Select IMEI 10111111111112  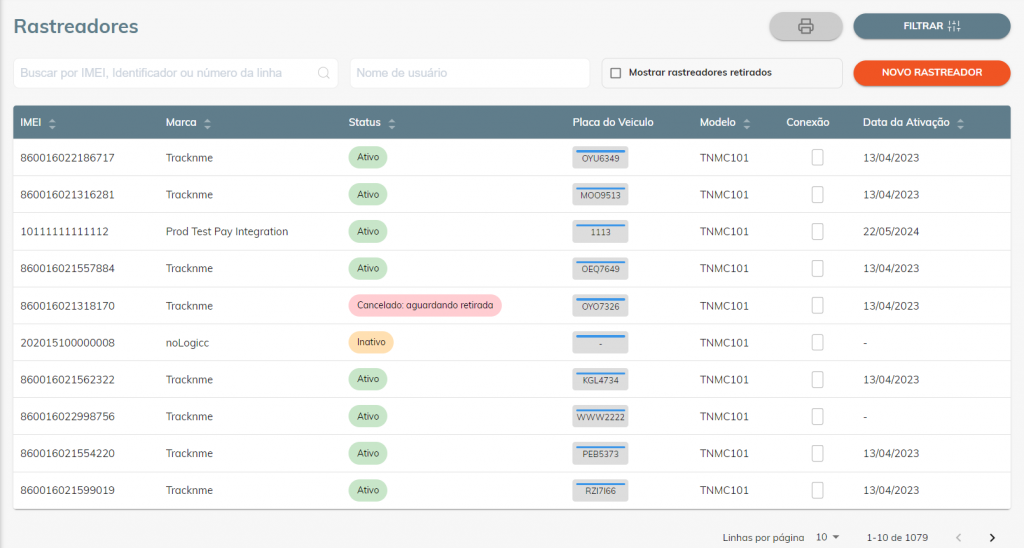coord(65,232)
